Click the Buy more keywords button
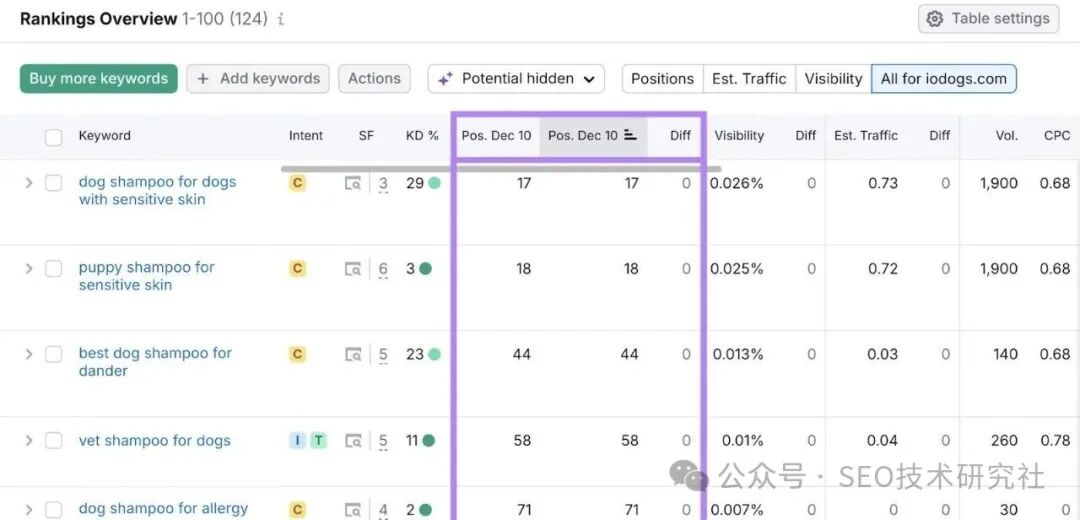This screenshot has width=1080, height=520. click(x=98, y=79)
